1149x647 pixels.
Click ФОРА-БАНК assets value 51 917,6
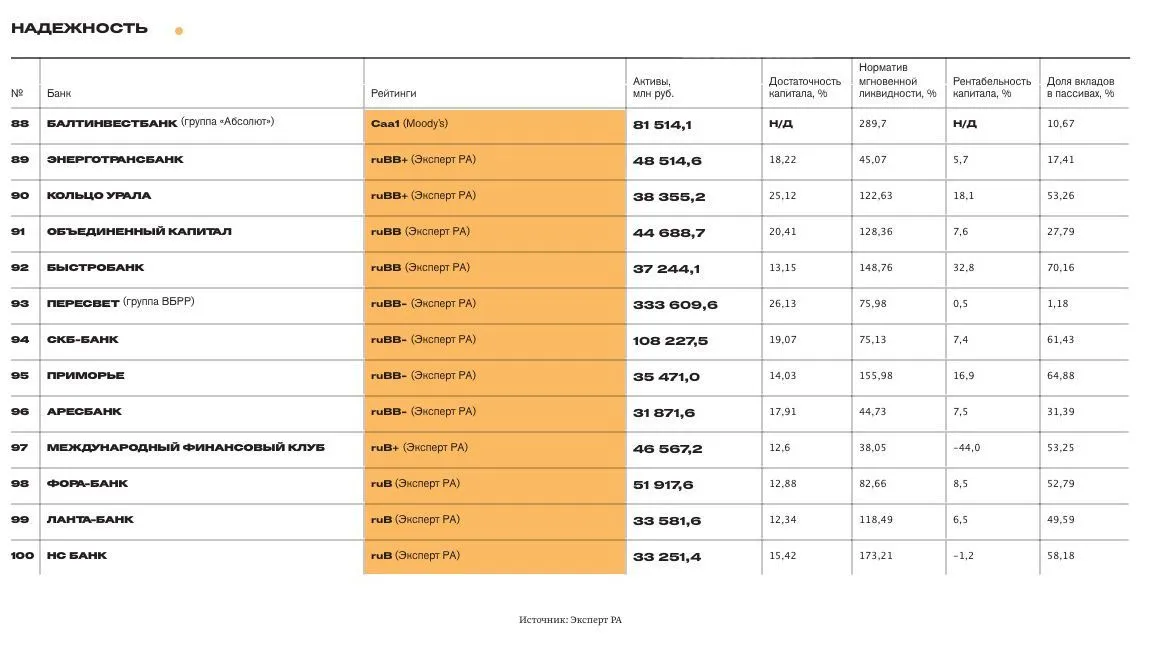pyautogui.click(x=663, y=485)
